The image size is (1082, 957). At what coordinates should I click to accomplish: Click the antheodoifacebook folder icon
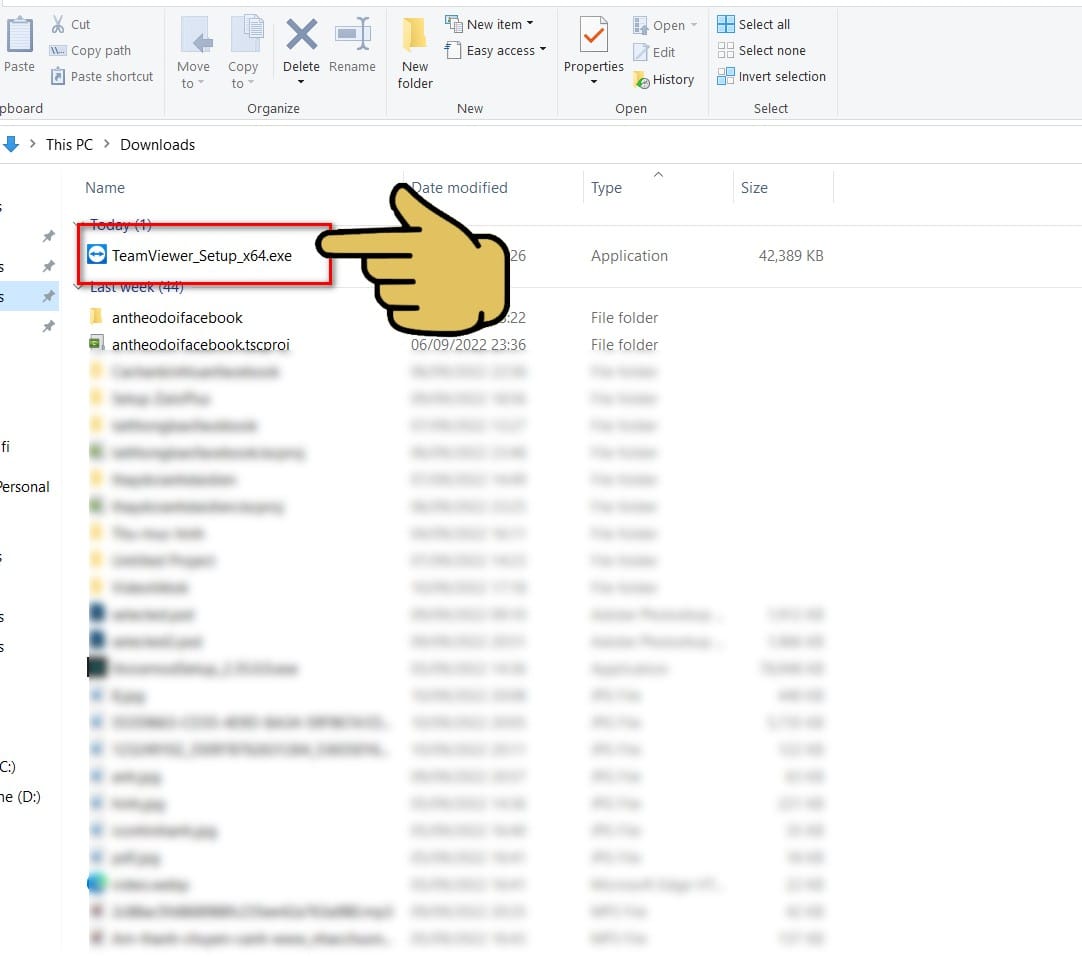[x=96, y=317]
